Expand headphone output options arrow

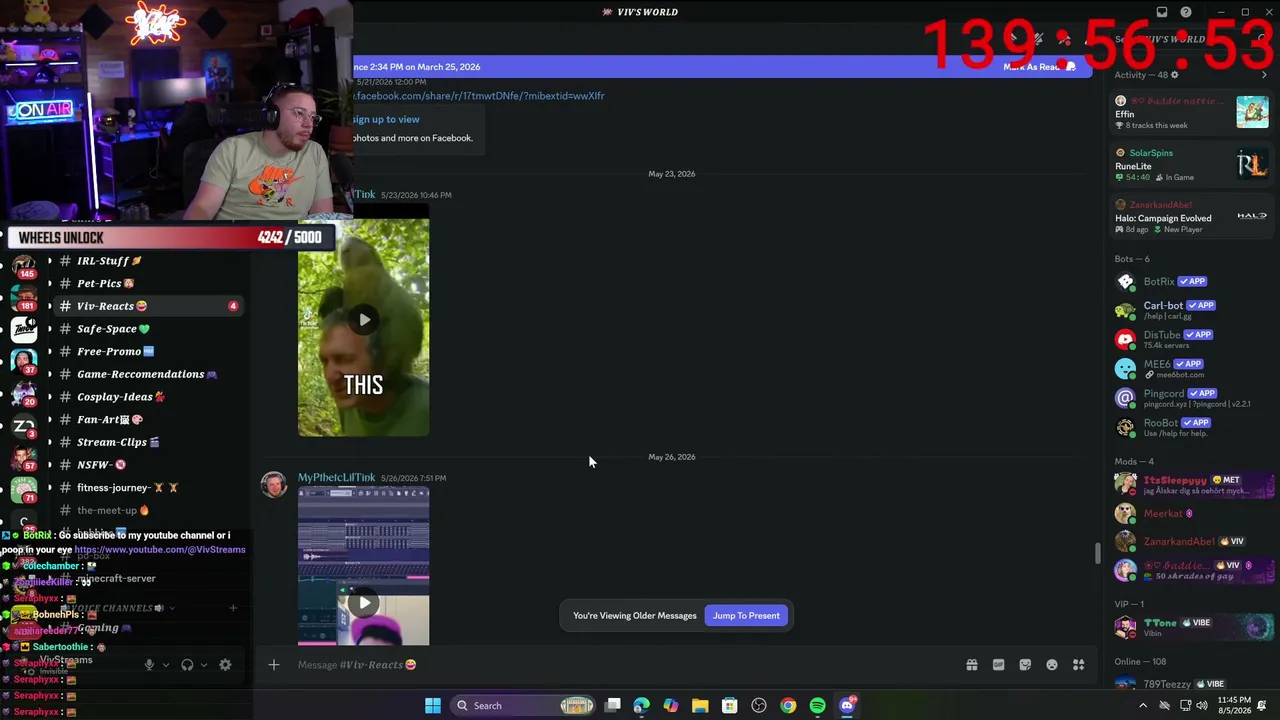[204, 665]
